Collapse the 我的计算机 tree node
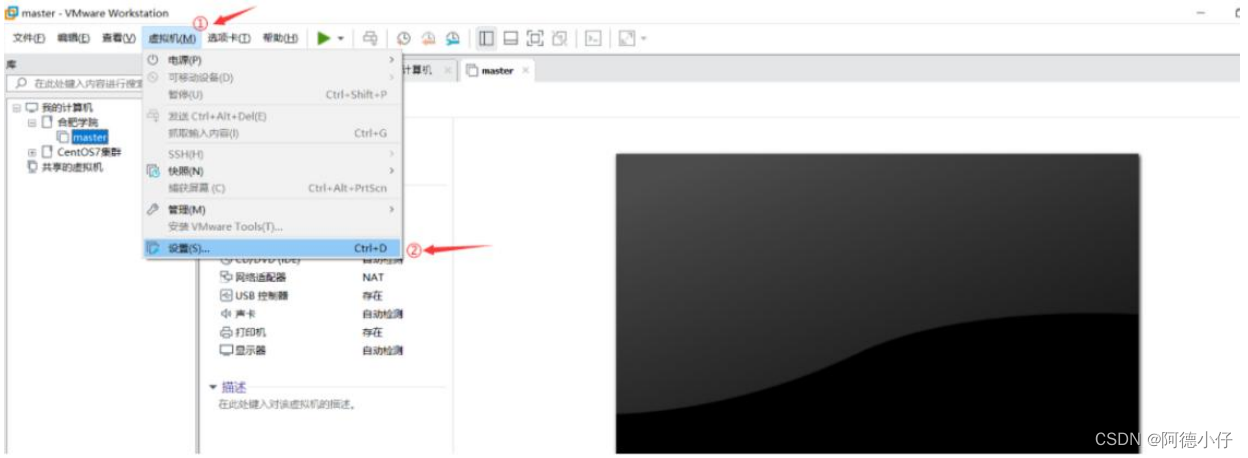 pyautogui.click(x=17, y=107)
